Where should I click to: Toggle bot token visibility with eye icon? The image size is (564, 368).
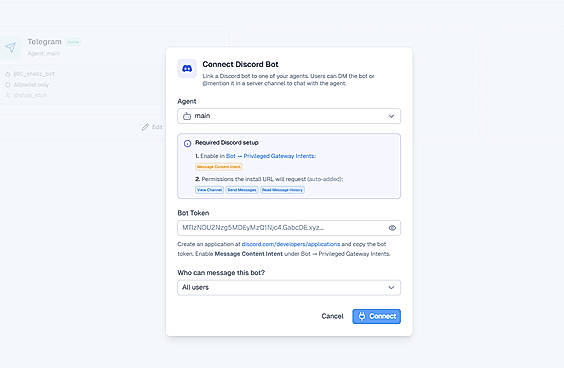click(392, 228)
